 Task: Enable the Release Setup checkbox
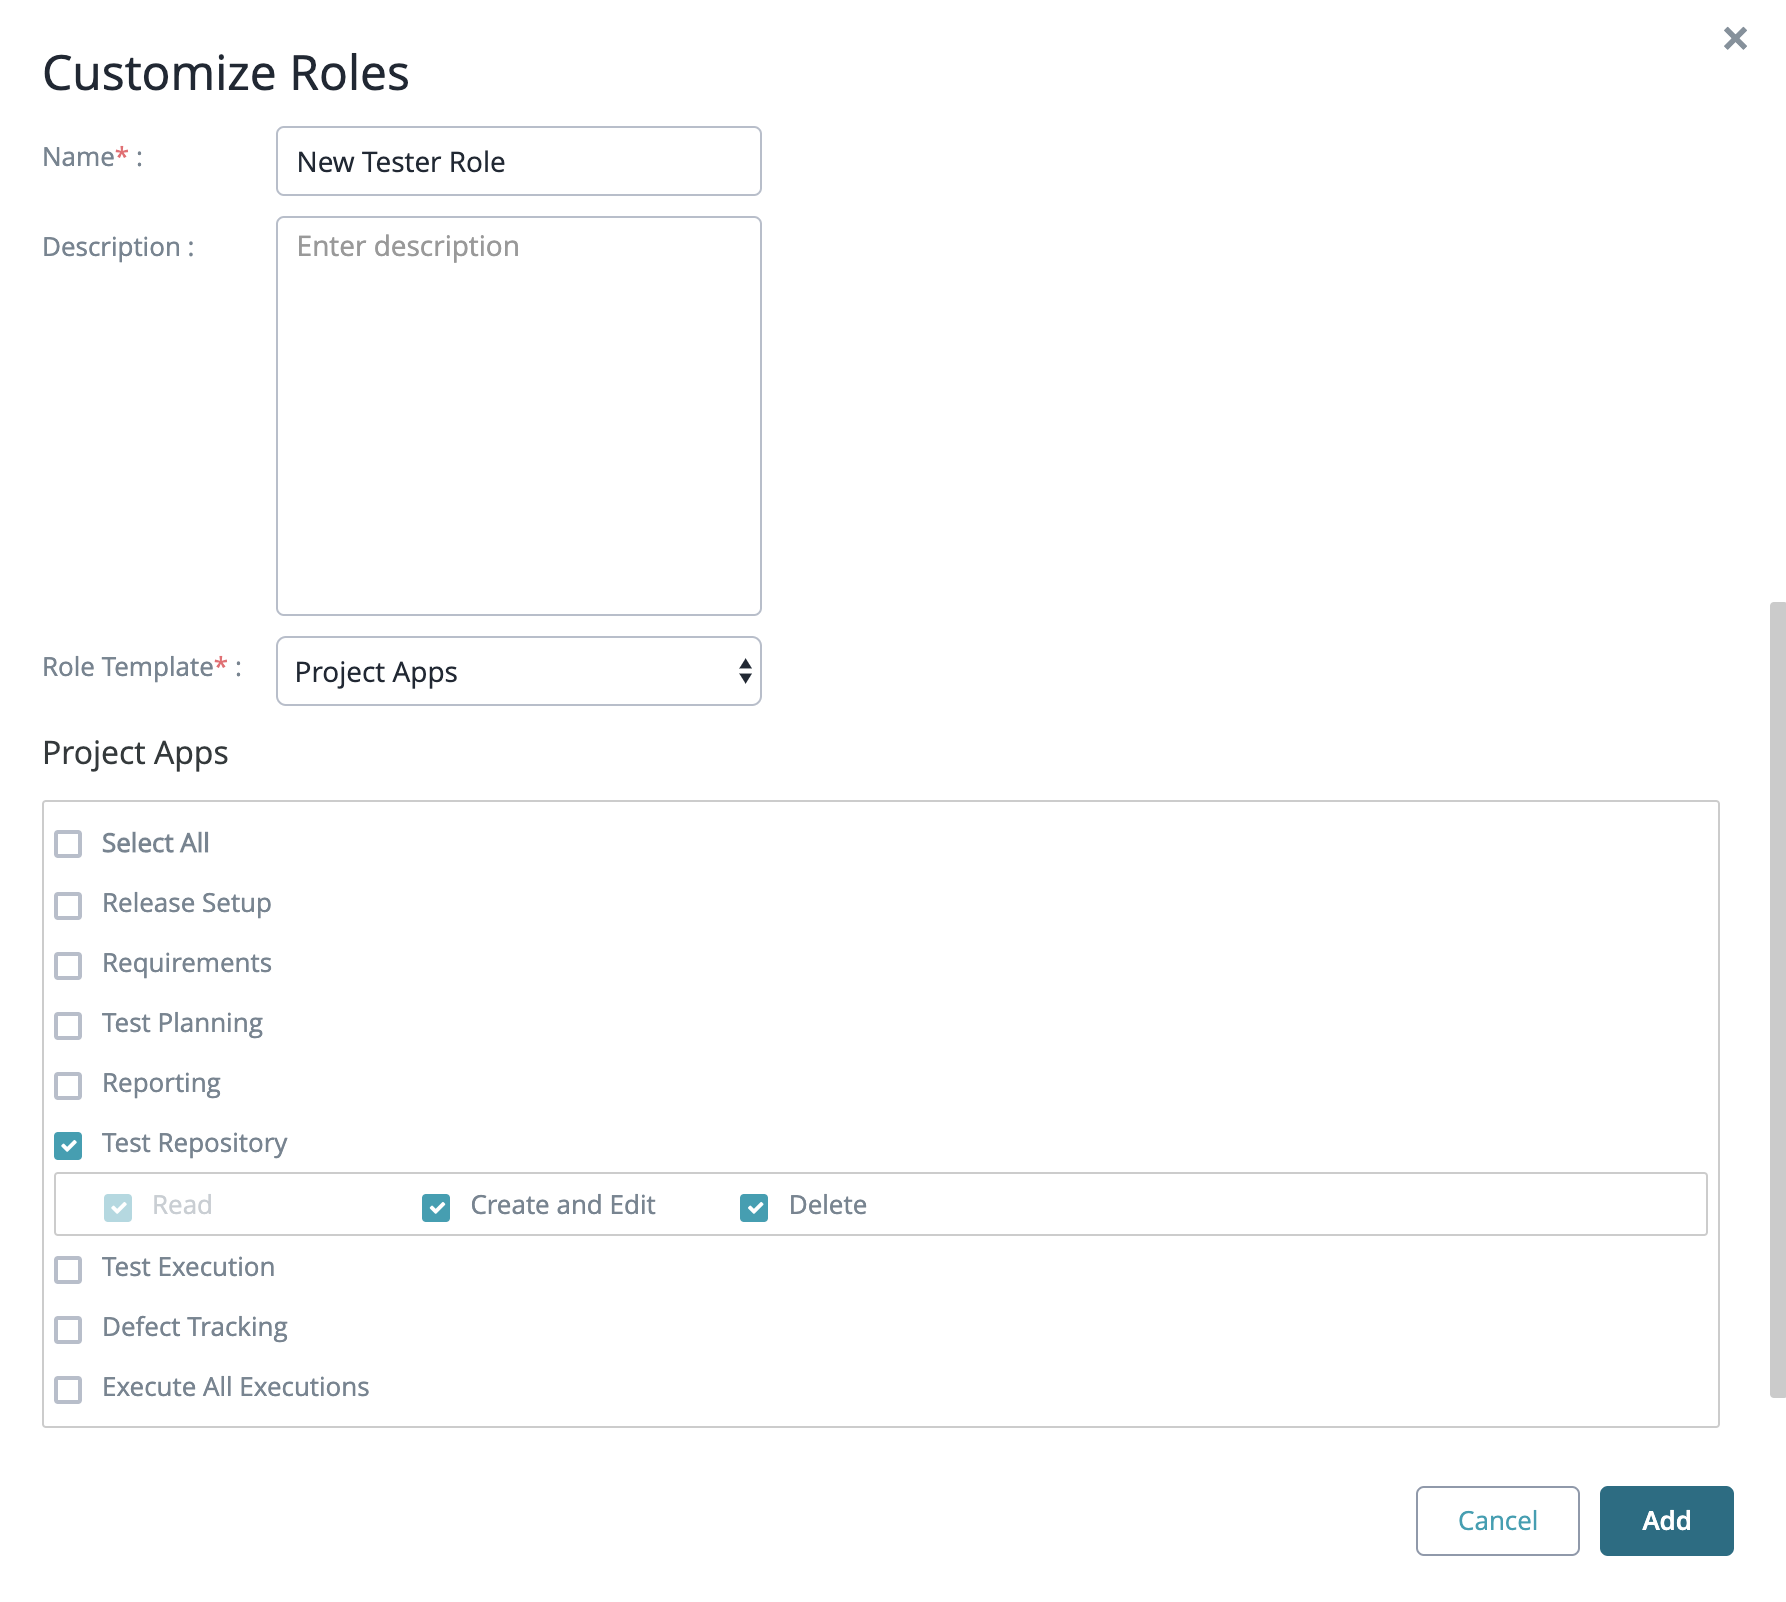coord(68,905)
